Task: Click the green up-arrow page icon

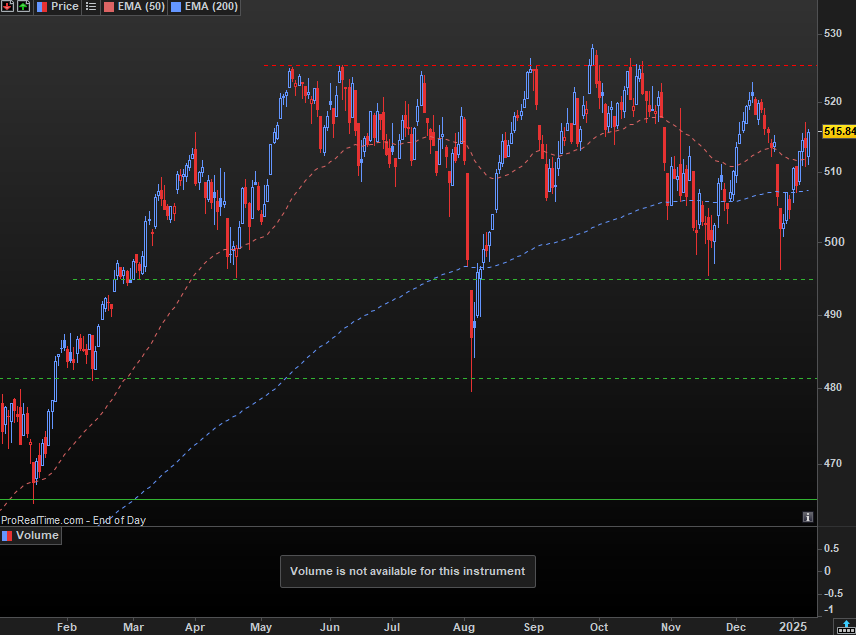Action: coord(23,7)
